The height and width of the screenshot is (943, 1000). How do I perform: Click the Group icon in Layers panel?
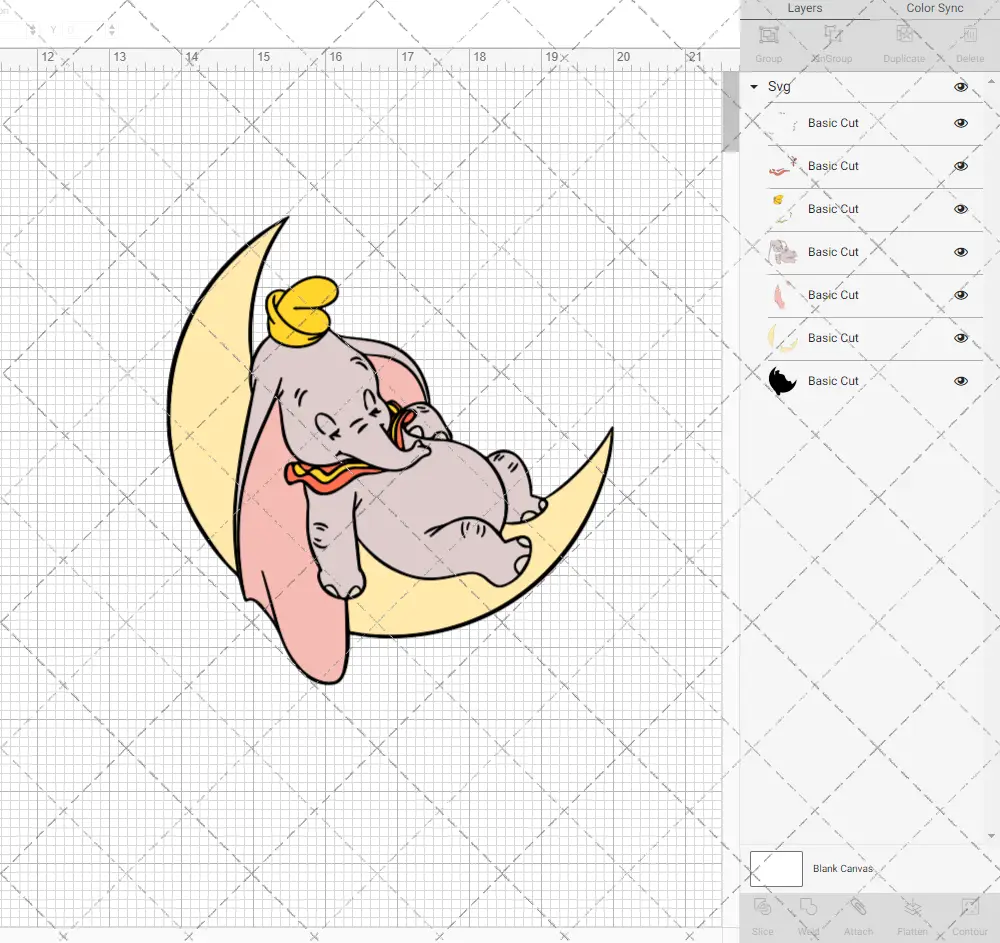[x=768, y=34]
